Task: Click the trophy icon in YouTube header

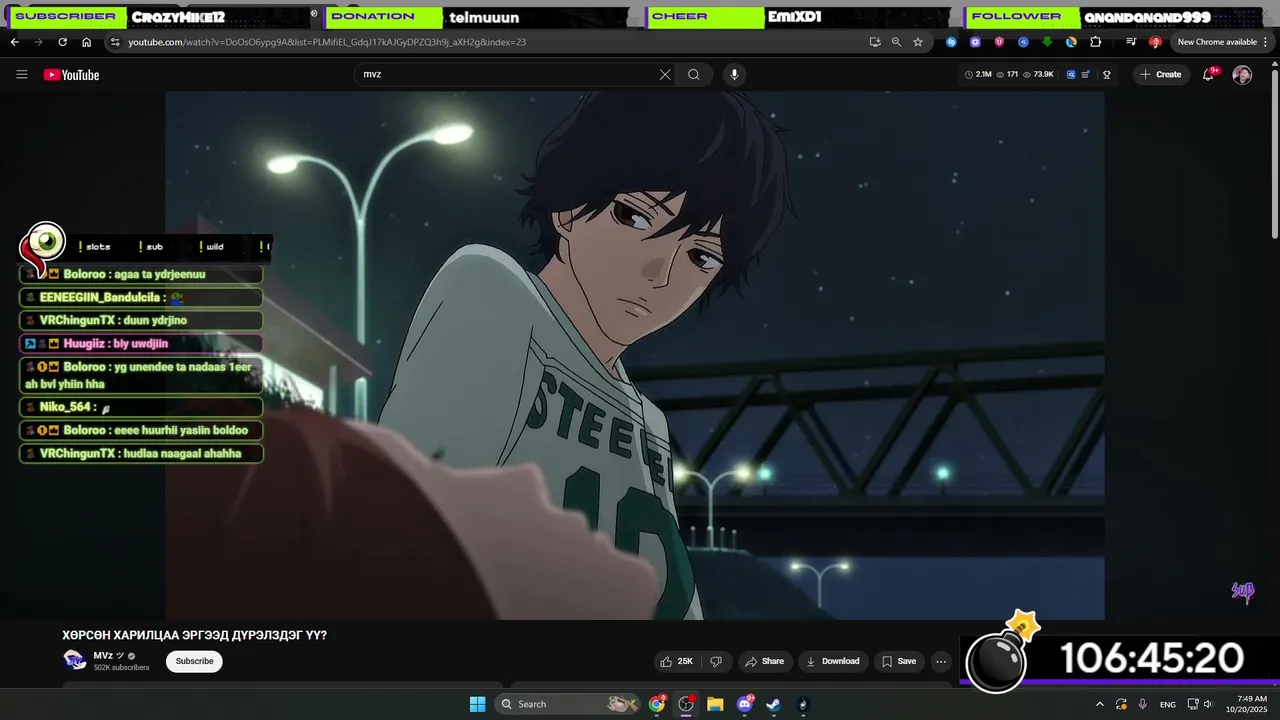Action: coord(1107,75)
